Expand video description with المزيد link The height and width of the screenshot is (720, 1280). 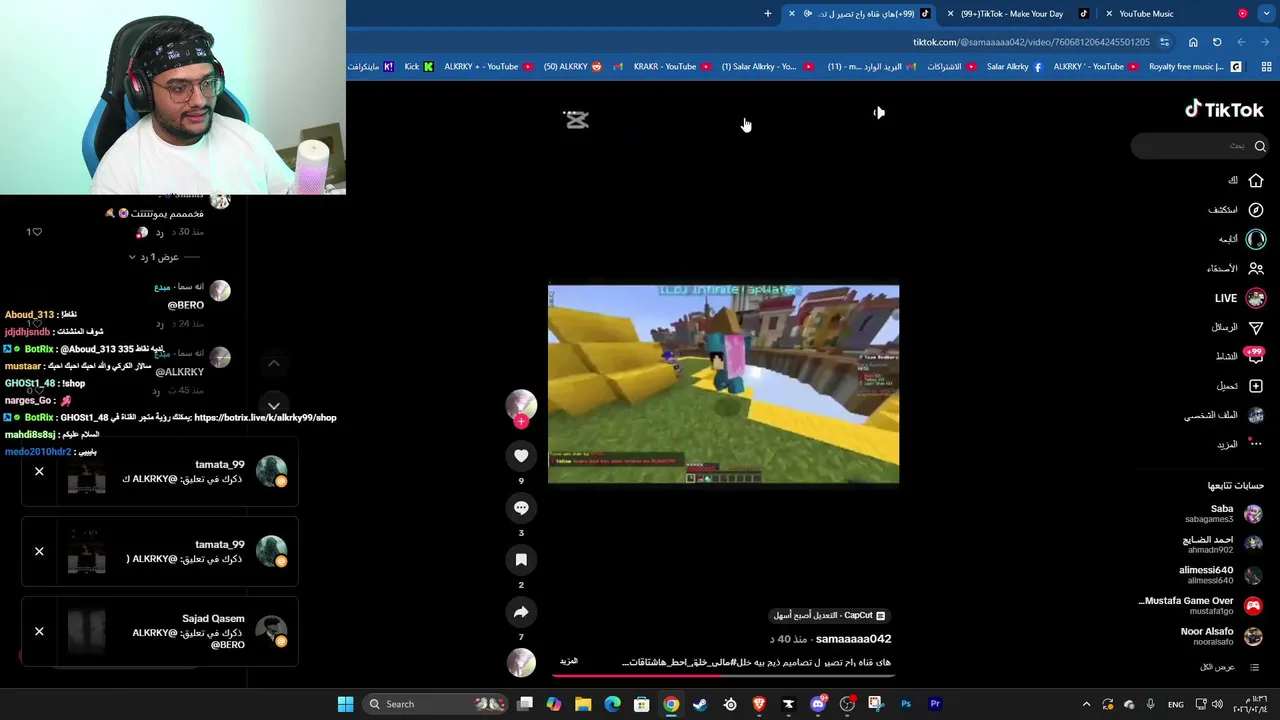pos(569,662)
